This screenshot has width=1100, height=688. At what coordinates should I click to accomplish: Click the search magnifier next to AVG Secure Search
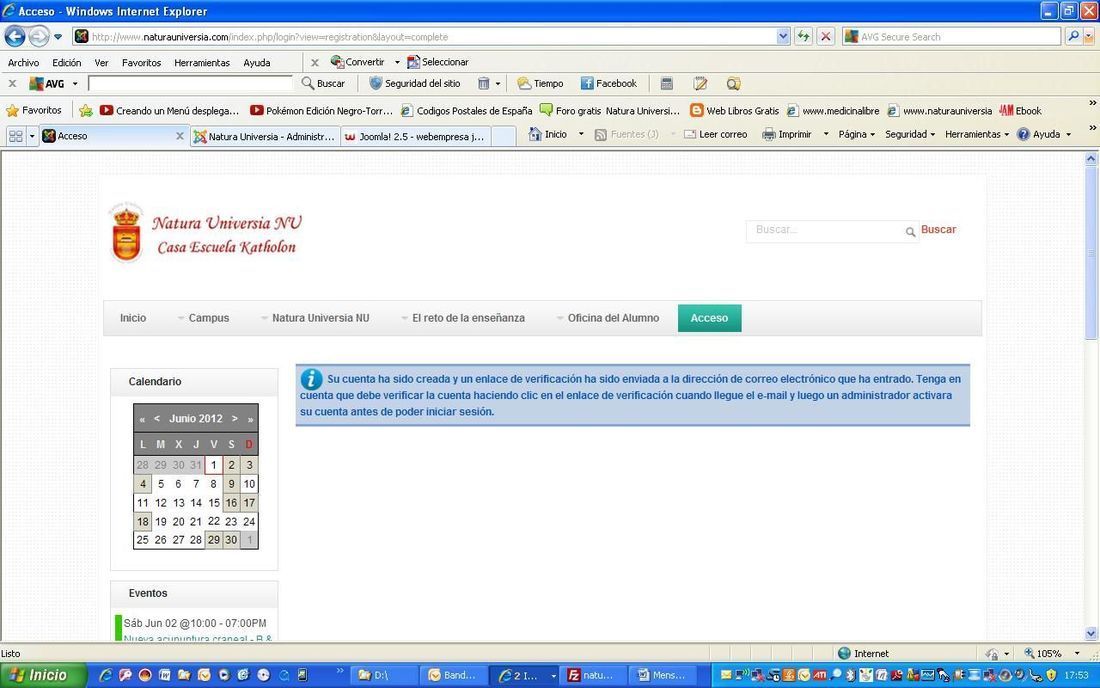(x=1073, y=36)
